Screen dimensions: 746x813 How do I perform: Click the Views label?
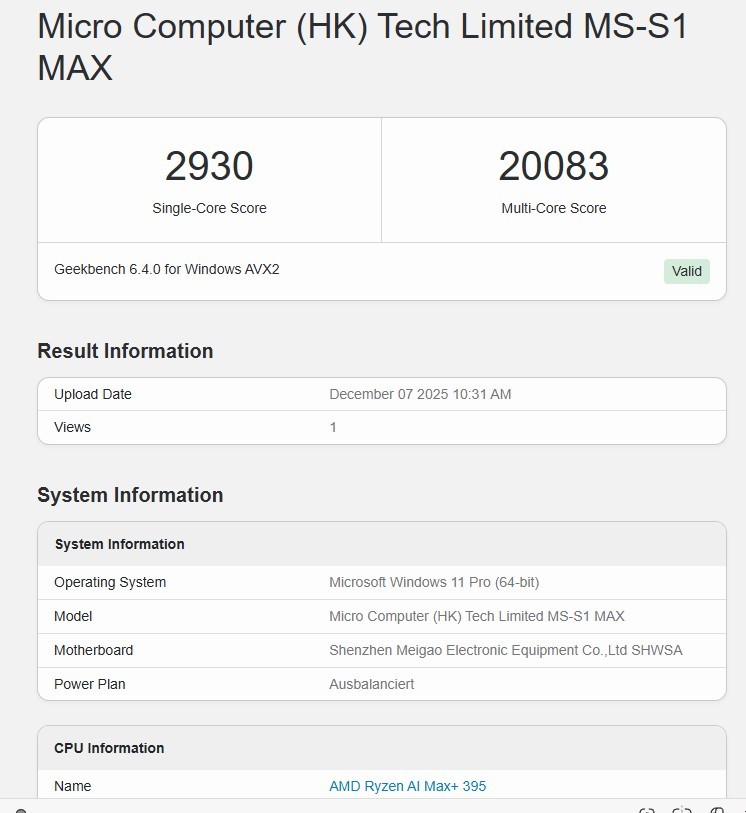[72, 427]
